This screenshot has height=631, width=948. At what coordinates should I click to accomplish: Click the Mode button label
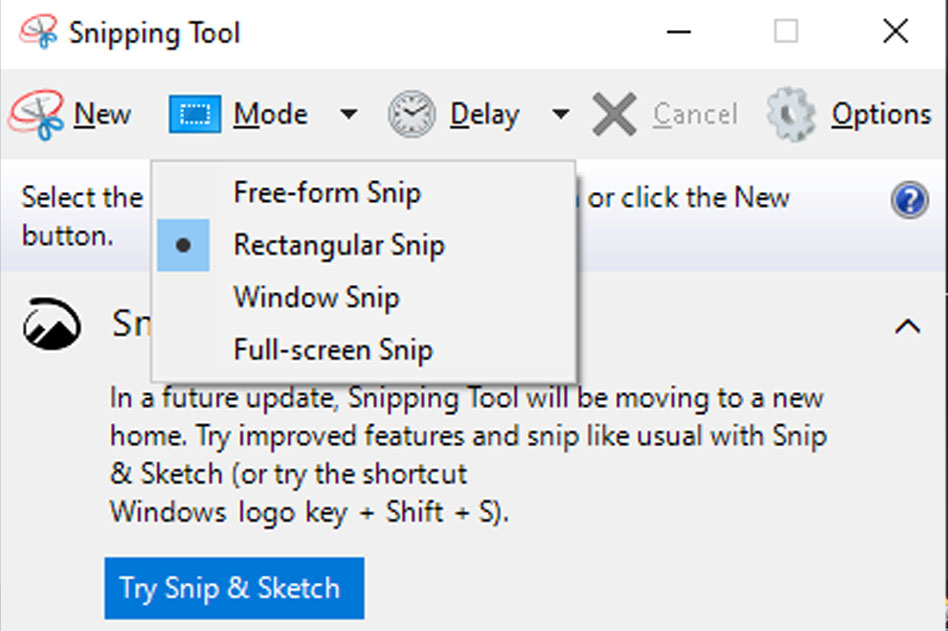point(271,114)
